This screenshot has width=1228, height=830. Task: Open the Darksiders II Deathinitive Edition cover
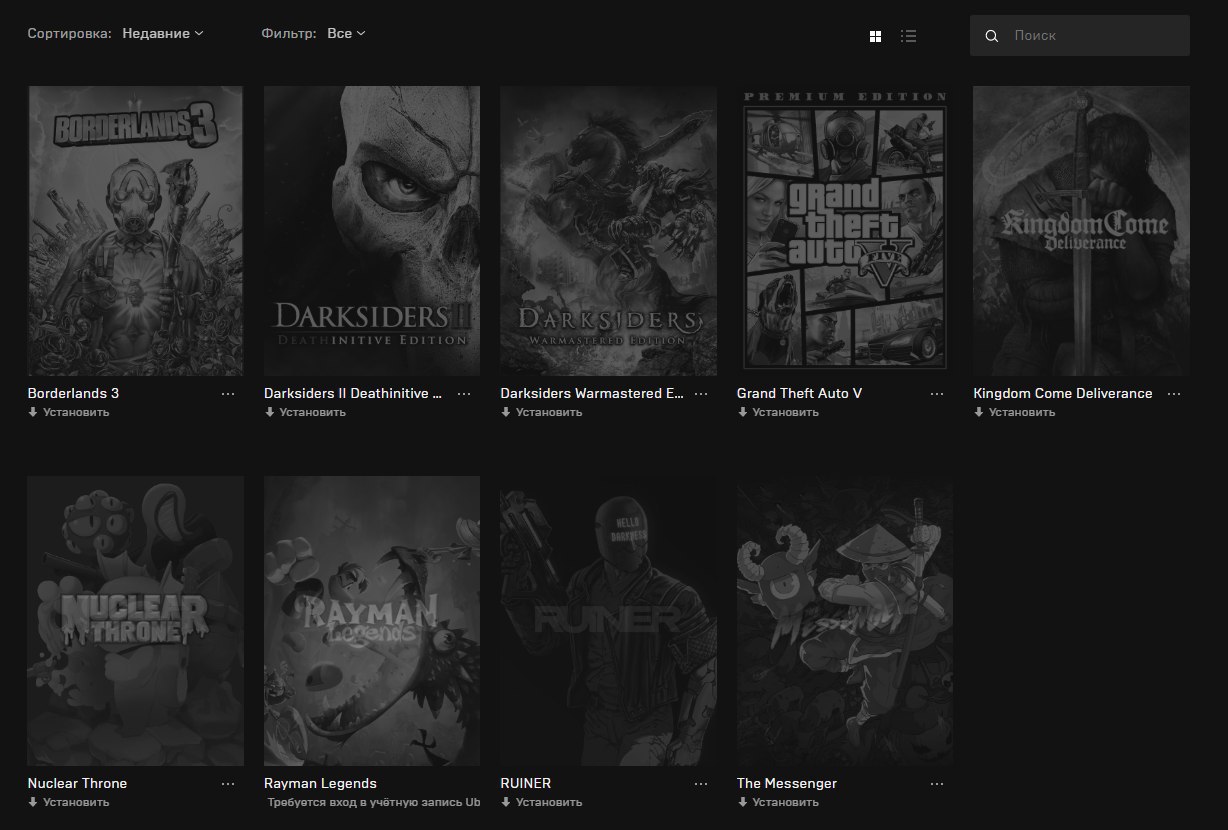point(372,231)
